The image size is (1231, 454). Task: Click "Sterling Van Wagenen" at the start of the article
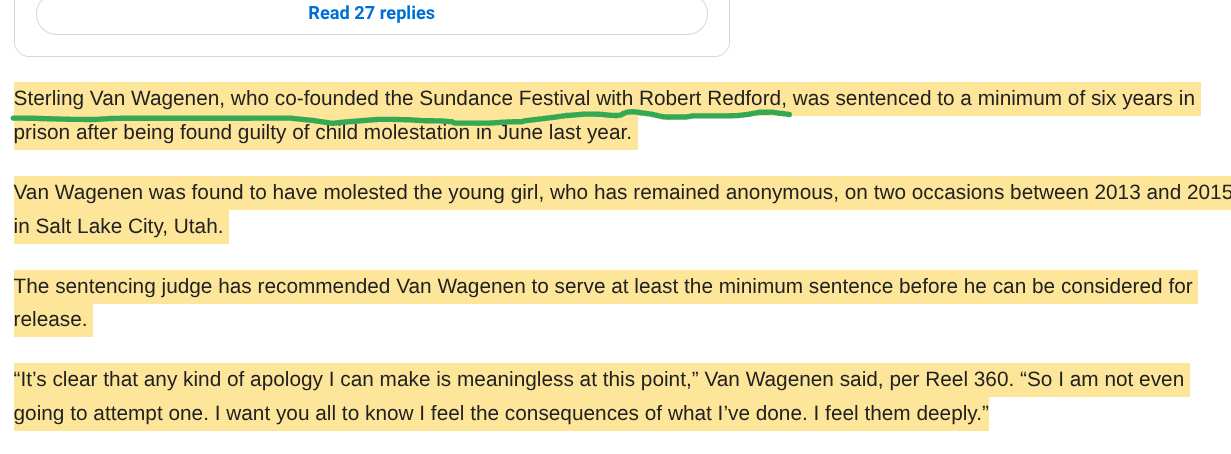coord(119,98)
